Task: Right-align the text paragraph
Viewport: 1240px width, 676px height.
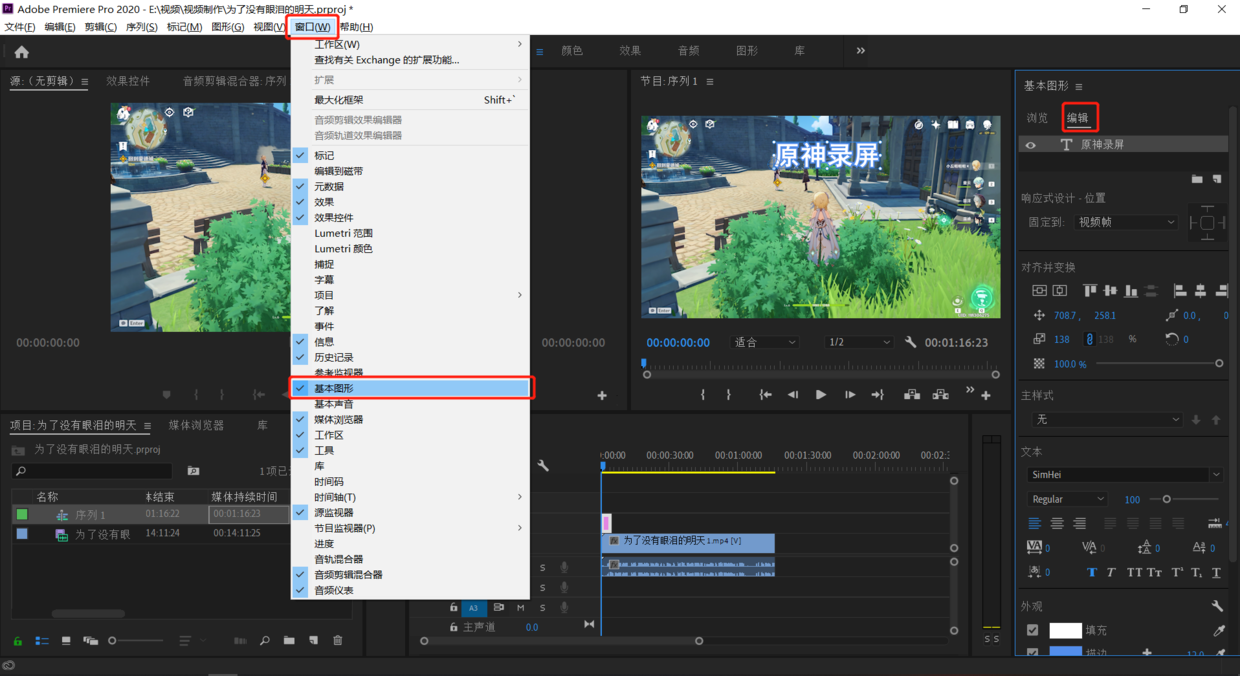Action: click(1079, 523)
